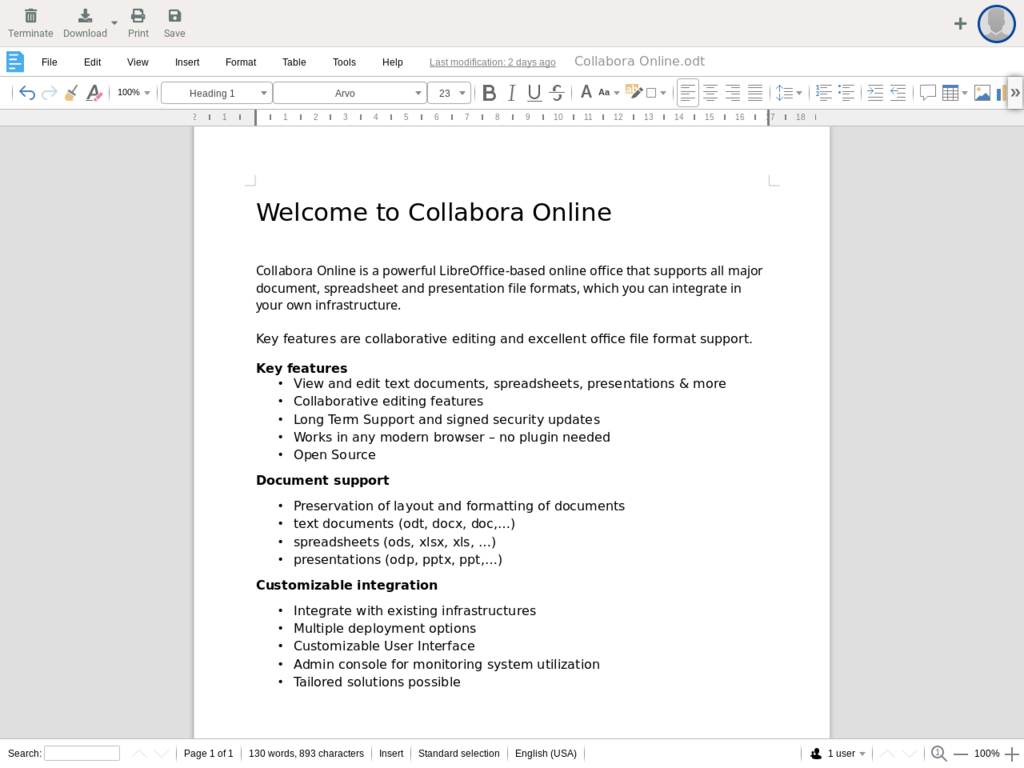Open the Insert menu

click(187, 61)
